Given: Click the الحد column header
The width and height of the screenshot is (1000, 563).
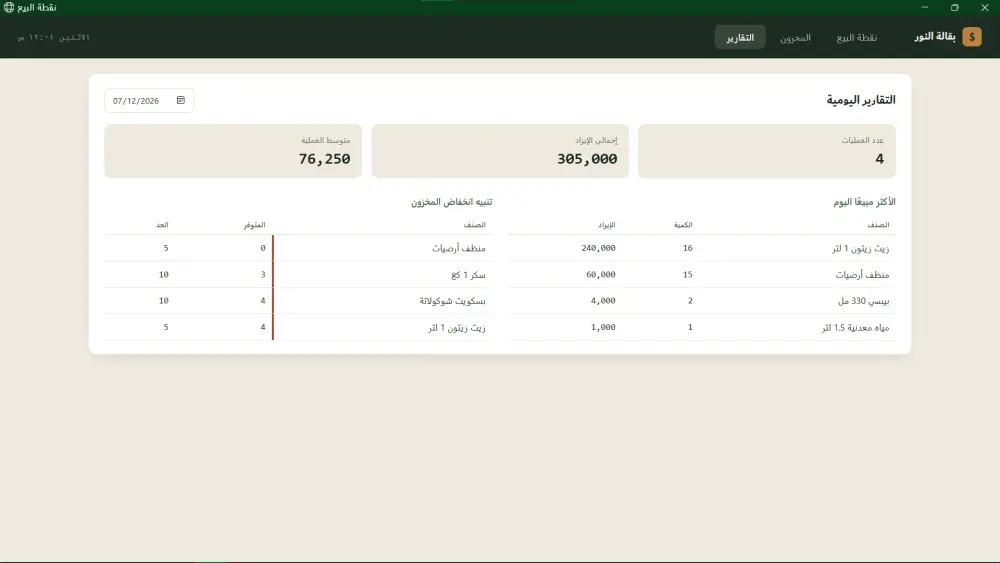Looking at the screenshot, I should point(162,224).
